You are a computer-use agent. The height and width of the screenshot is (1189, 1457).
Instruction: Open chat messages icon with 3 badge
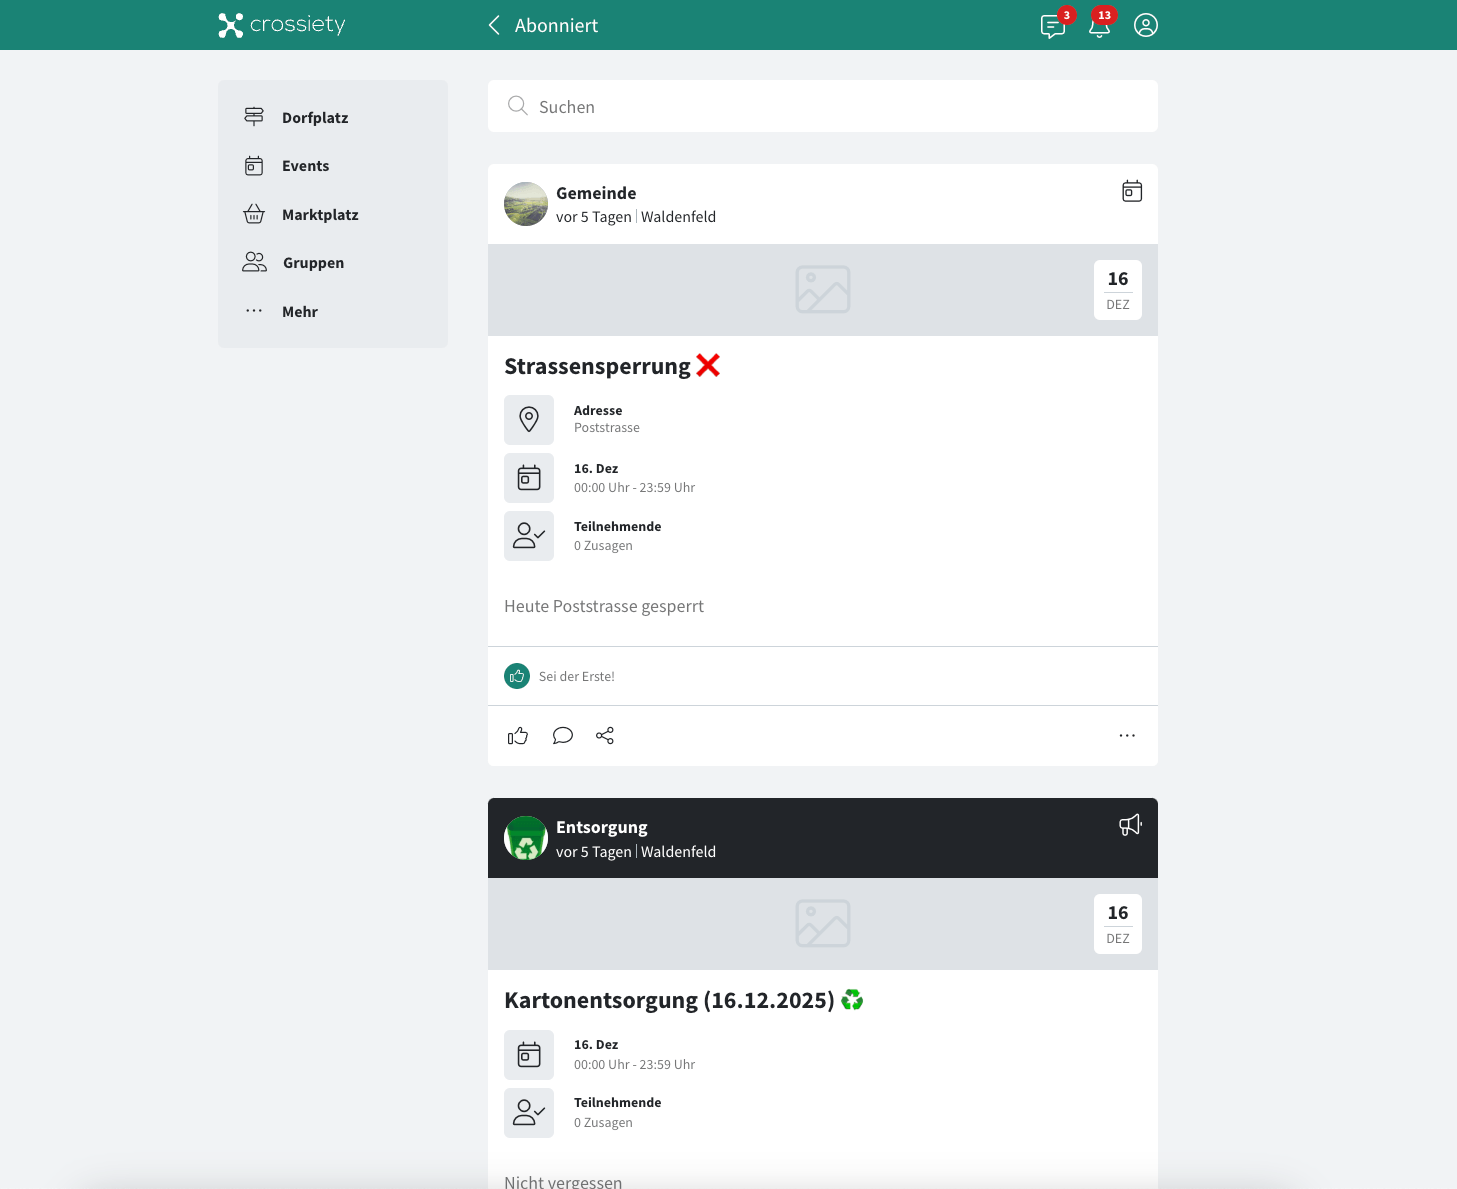[x=1053, y=26]
